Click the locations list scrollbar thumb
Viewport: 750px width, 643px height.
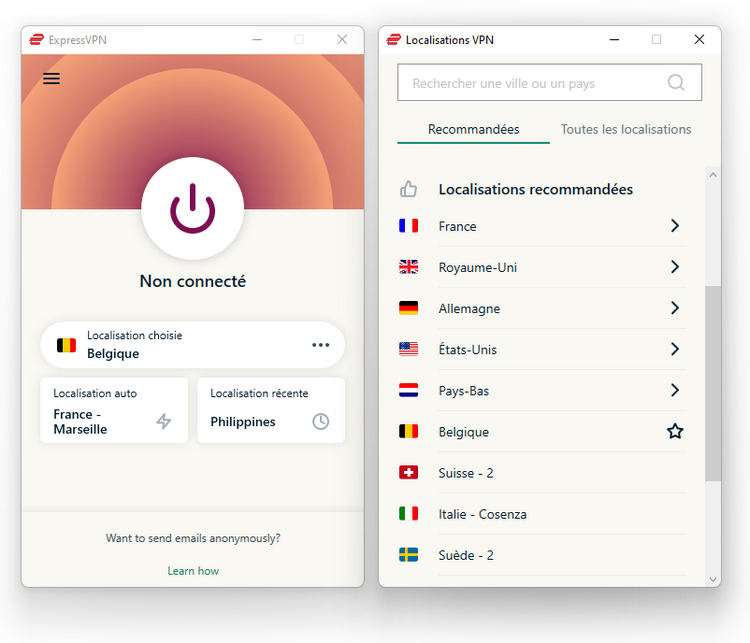(713, 383)
